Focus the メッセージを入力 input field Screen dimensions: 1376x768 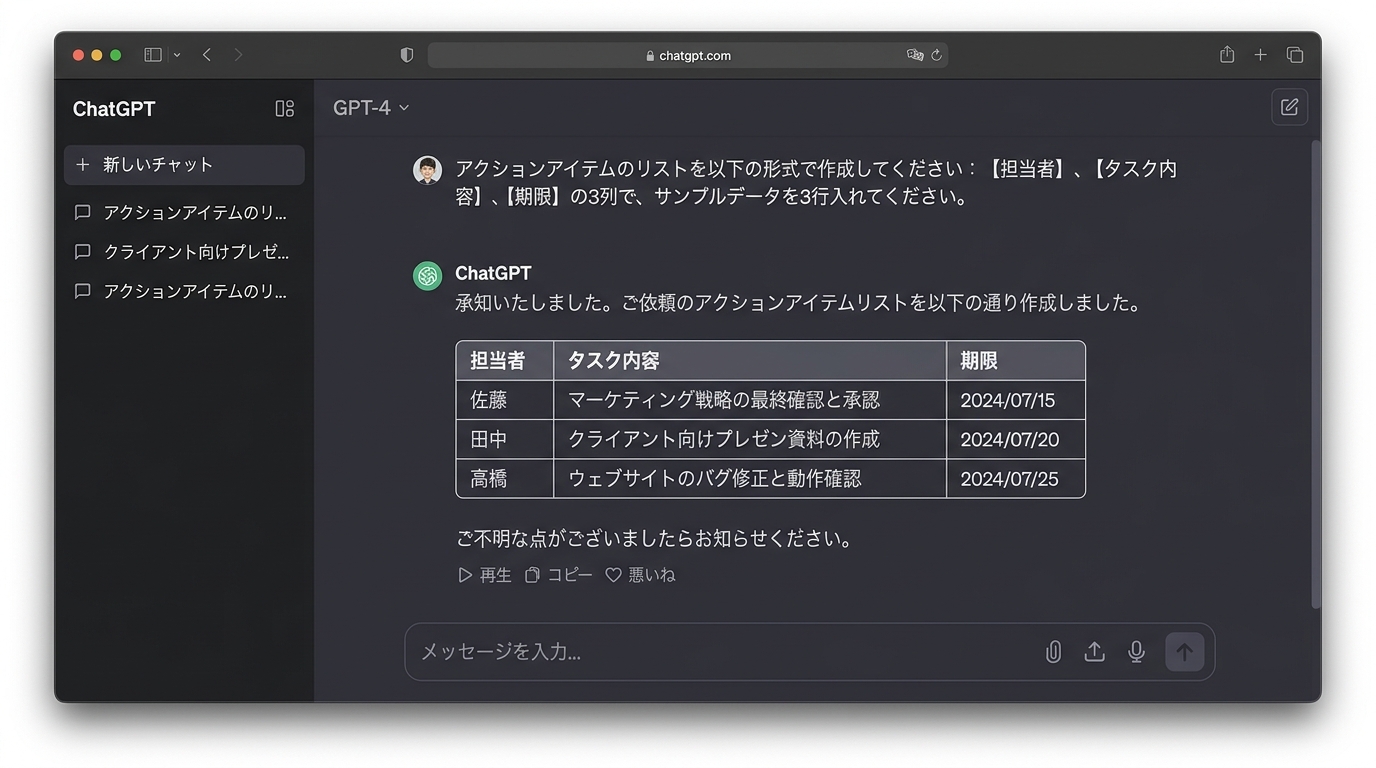pyautogui.click(x=720, y=652)
